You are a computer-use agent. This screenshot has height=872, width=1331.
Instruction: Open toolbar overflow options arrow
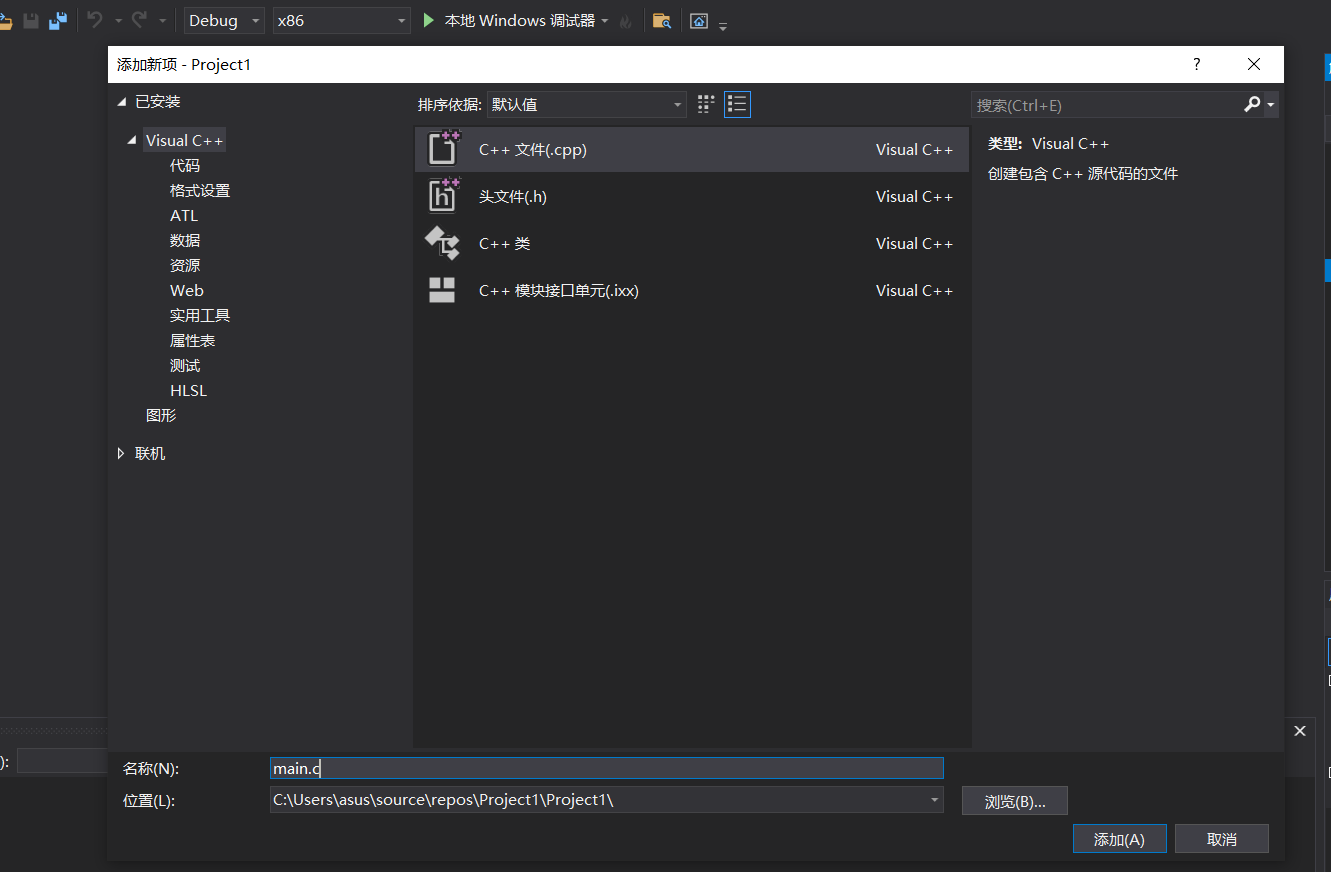pyautogui.click(x=723, y=25)
